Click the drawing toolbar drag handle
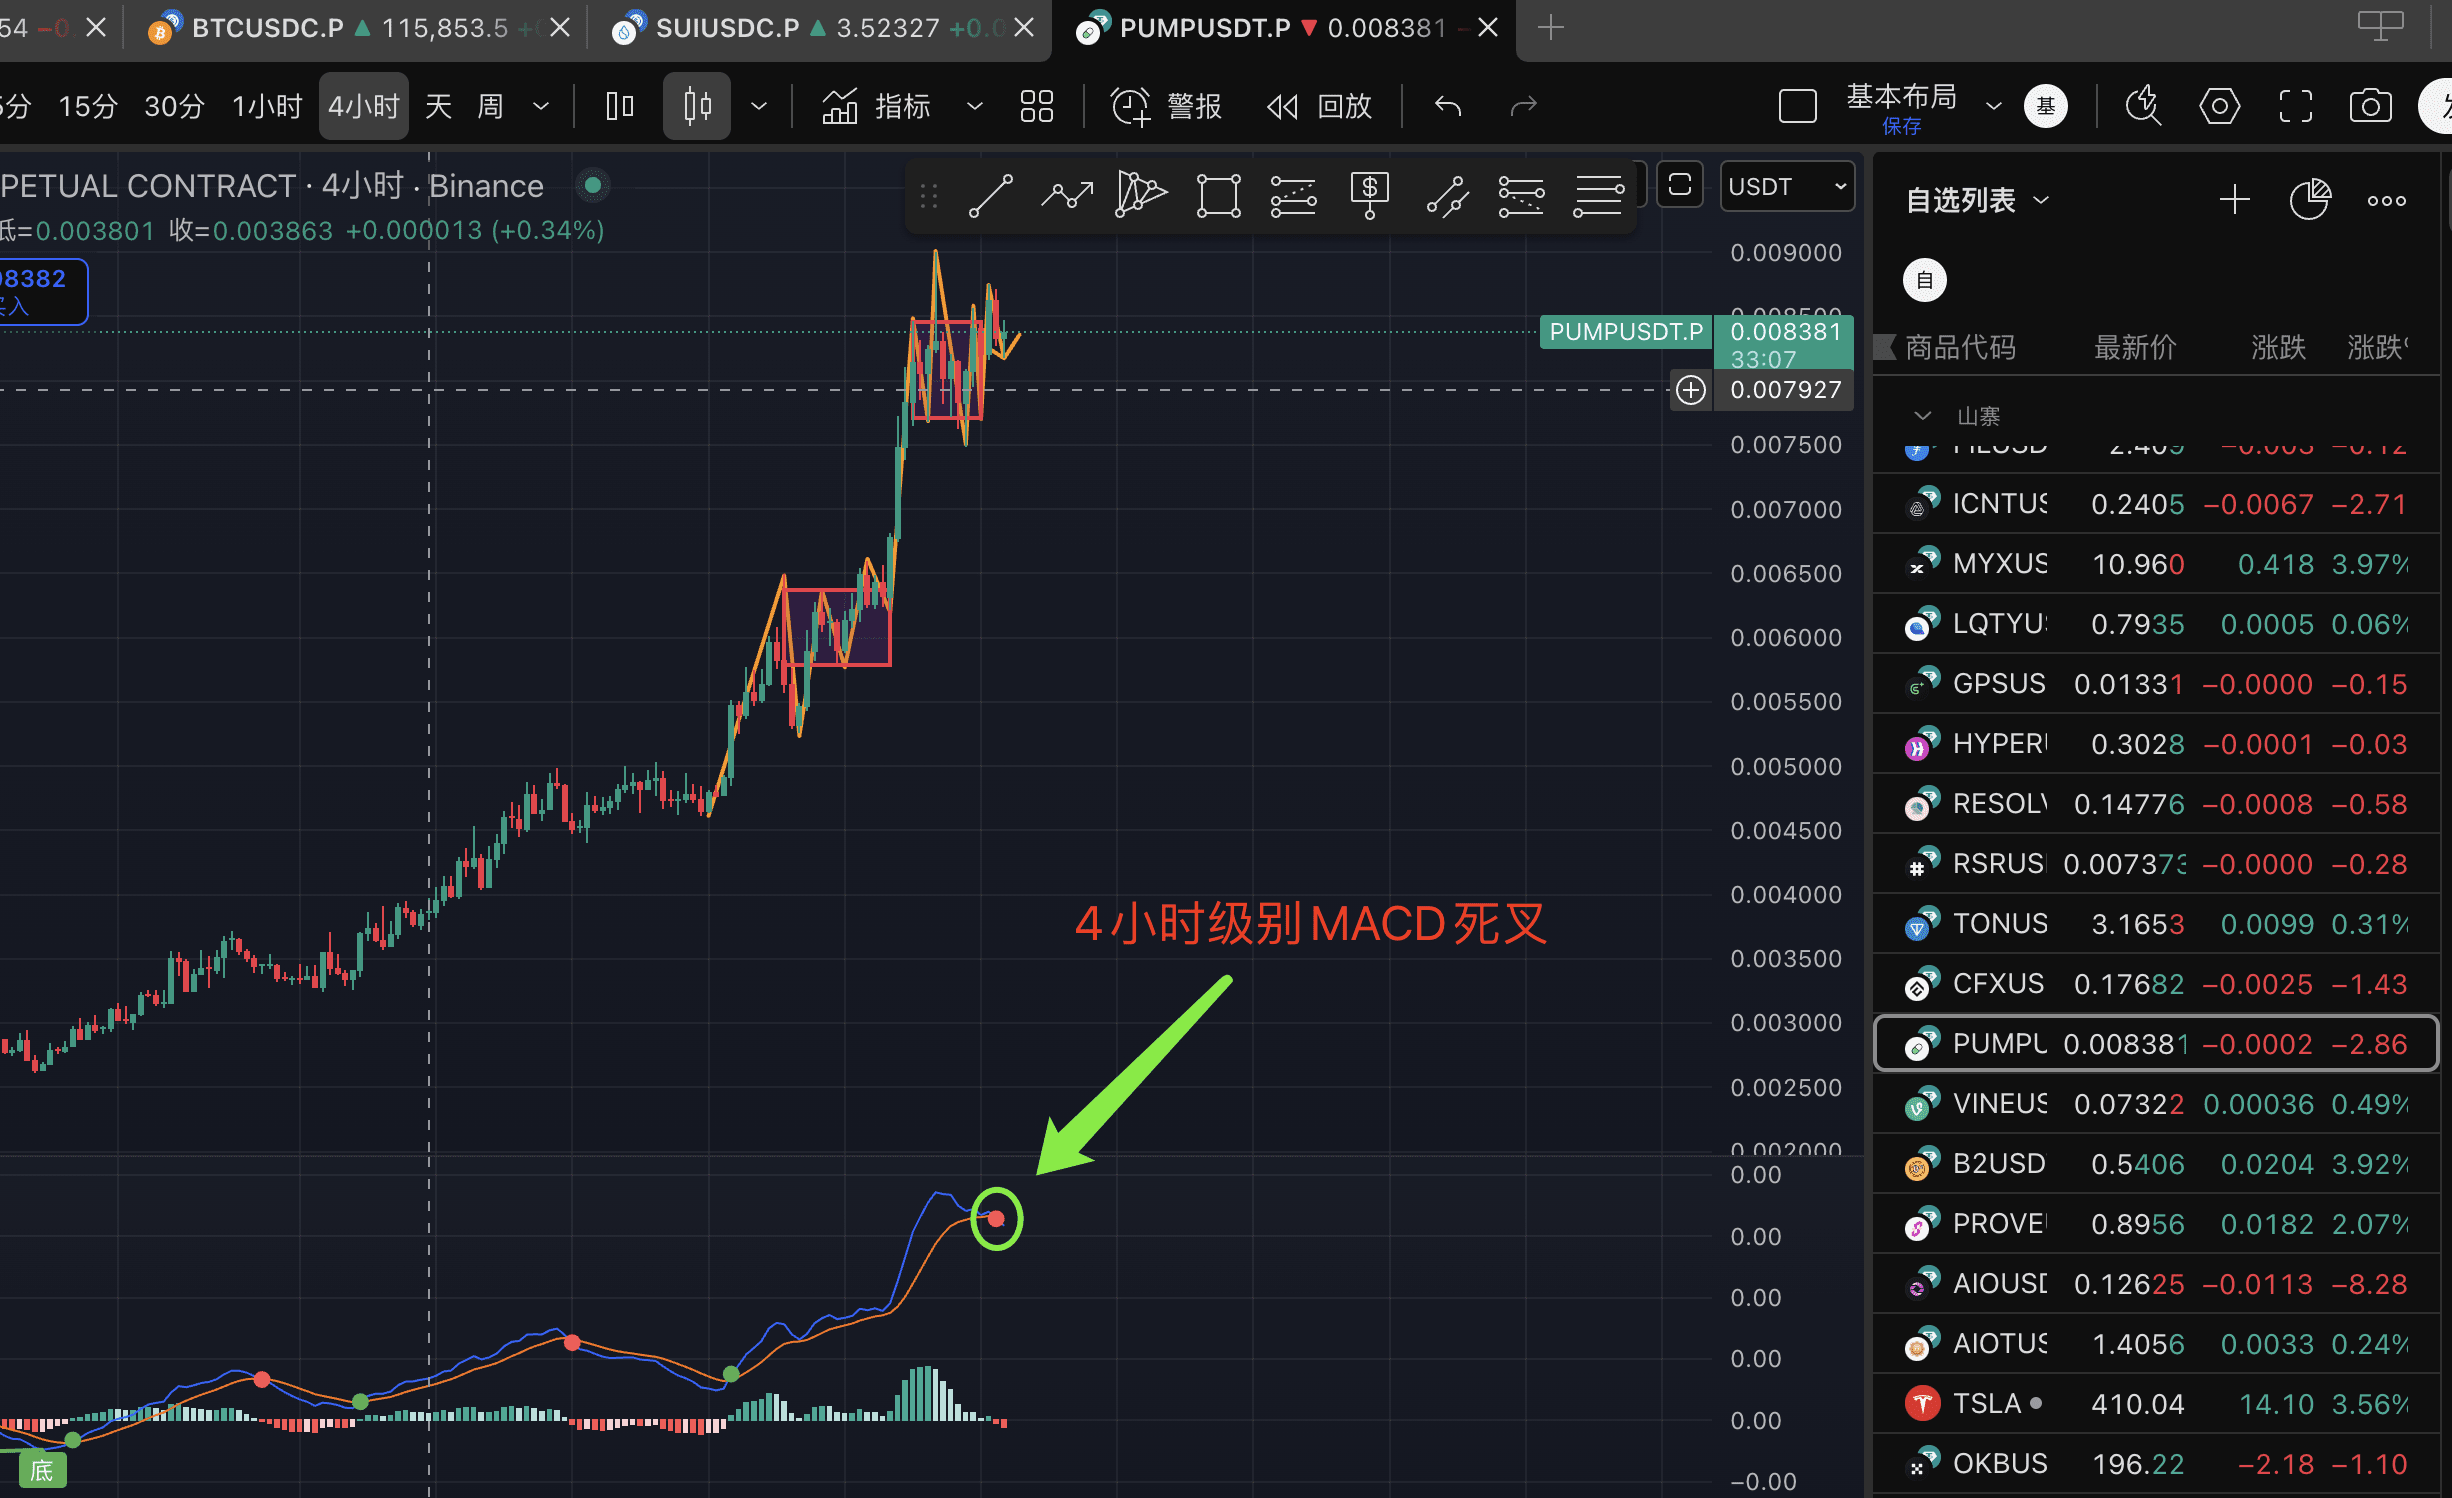 point(929,196)
